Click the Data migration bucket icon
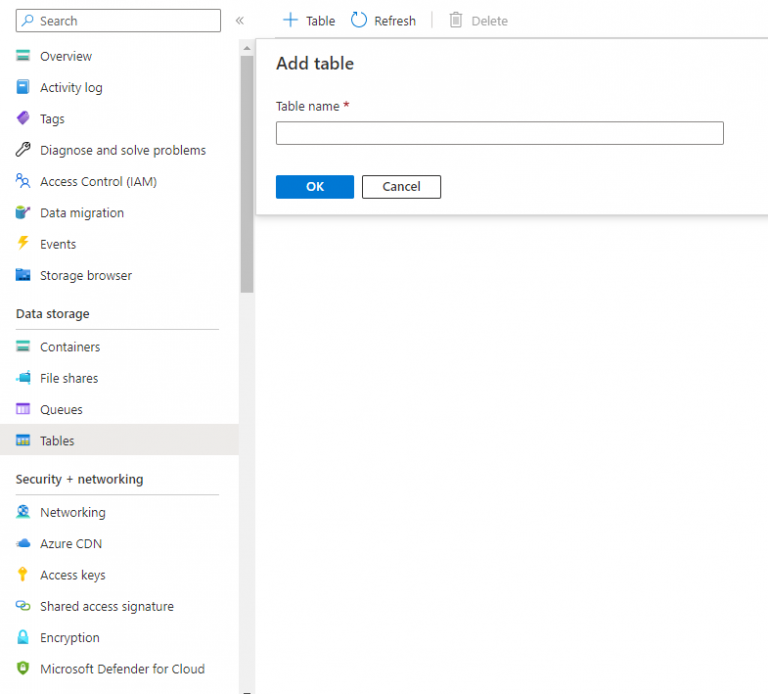 (23, 212)
